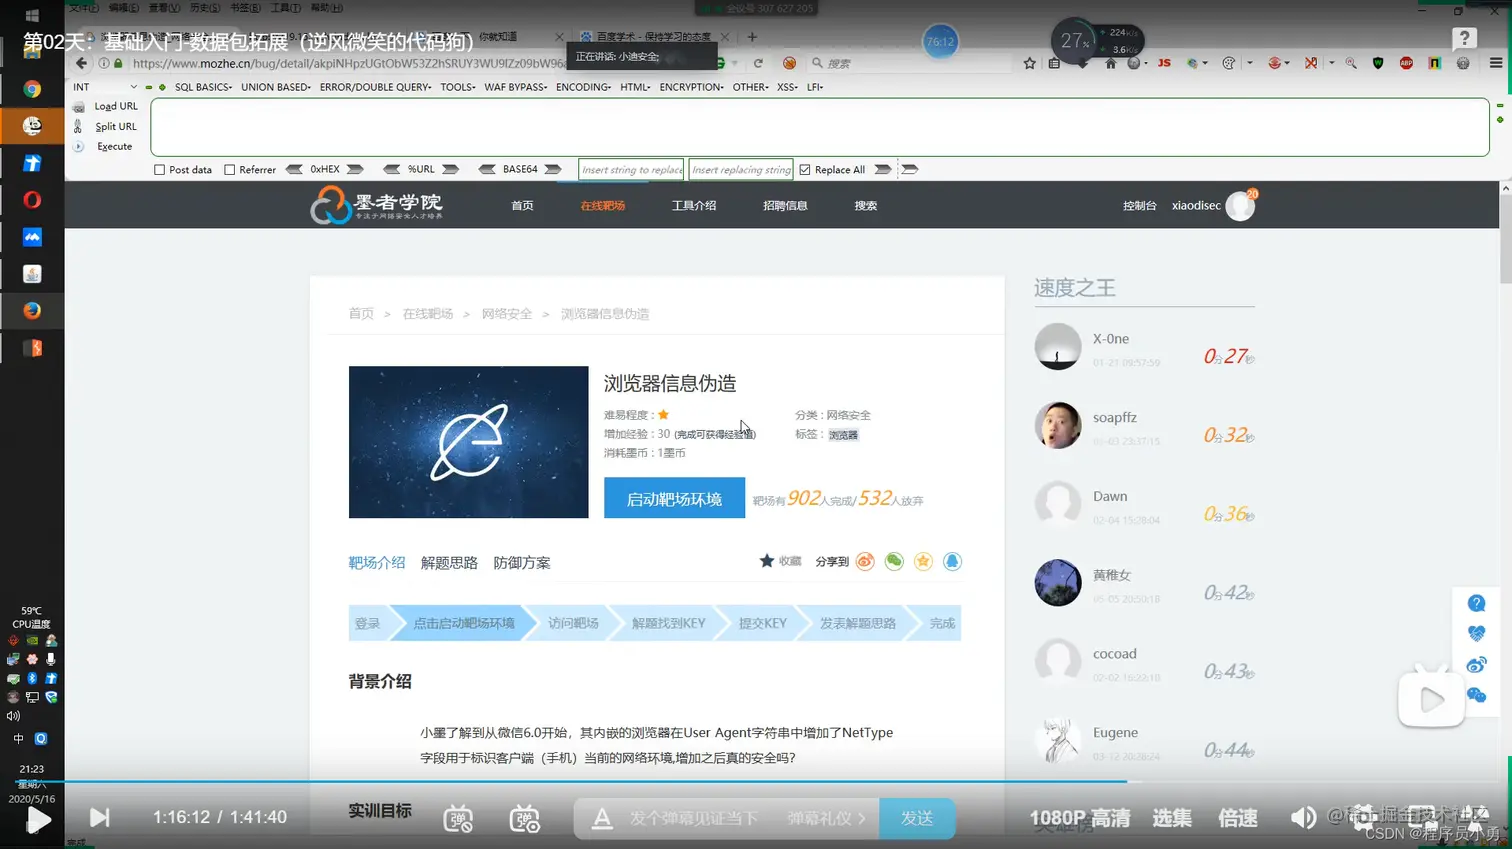The width and height of the screenshot is (1512, 849).
Task: Click the Insert string to replace field
Action: click(631, 170)
